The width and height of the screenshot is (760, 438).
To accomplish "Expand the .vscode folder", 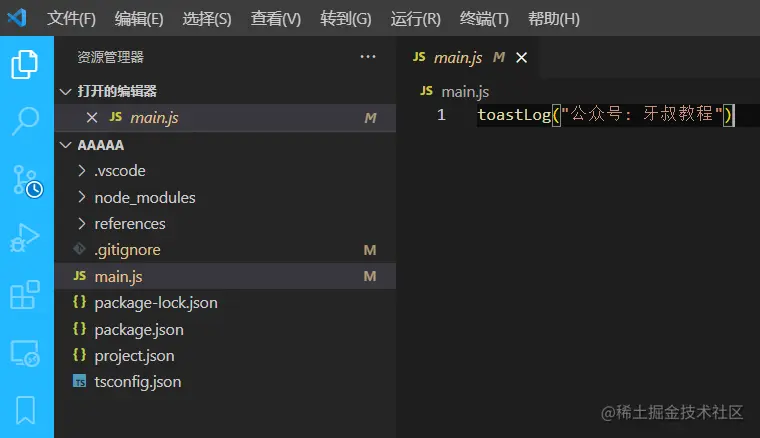I will (81, 171).
